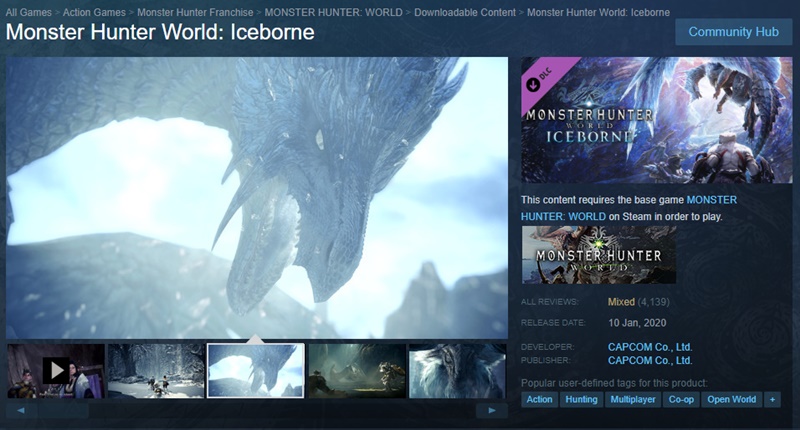This screenshot has height=430, width=800.
Task: Select the Open World tag
Action: (732, 399)
